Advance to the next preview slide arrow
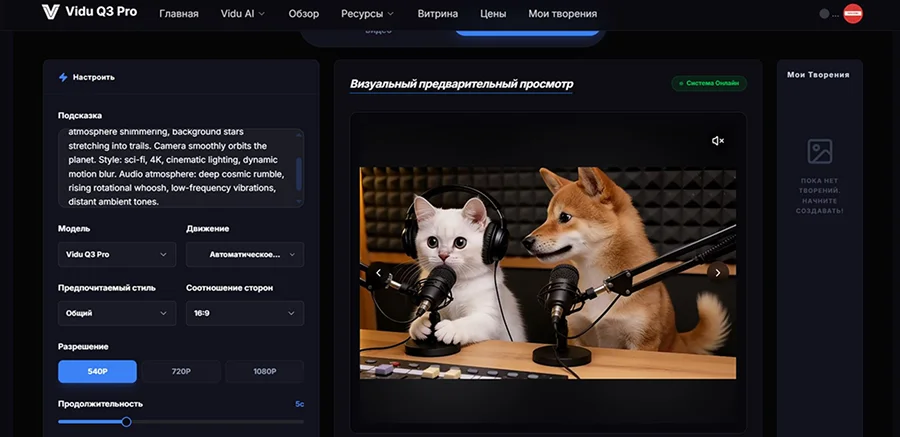 tap(717, 273)
